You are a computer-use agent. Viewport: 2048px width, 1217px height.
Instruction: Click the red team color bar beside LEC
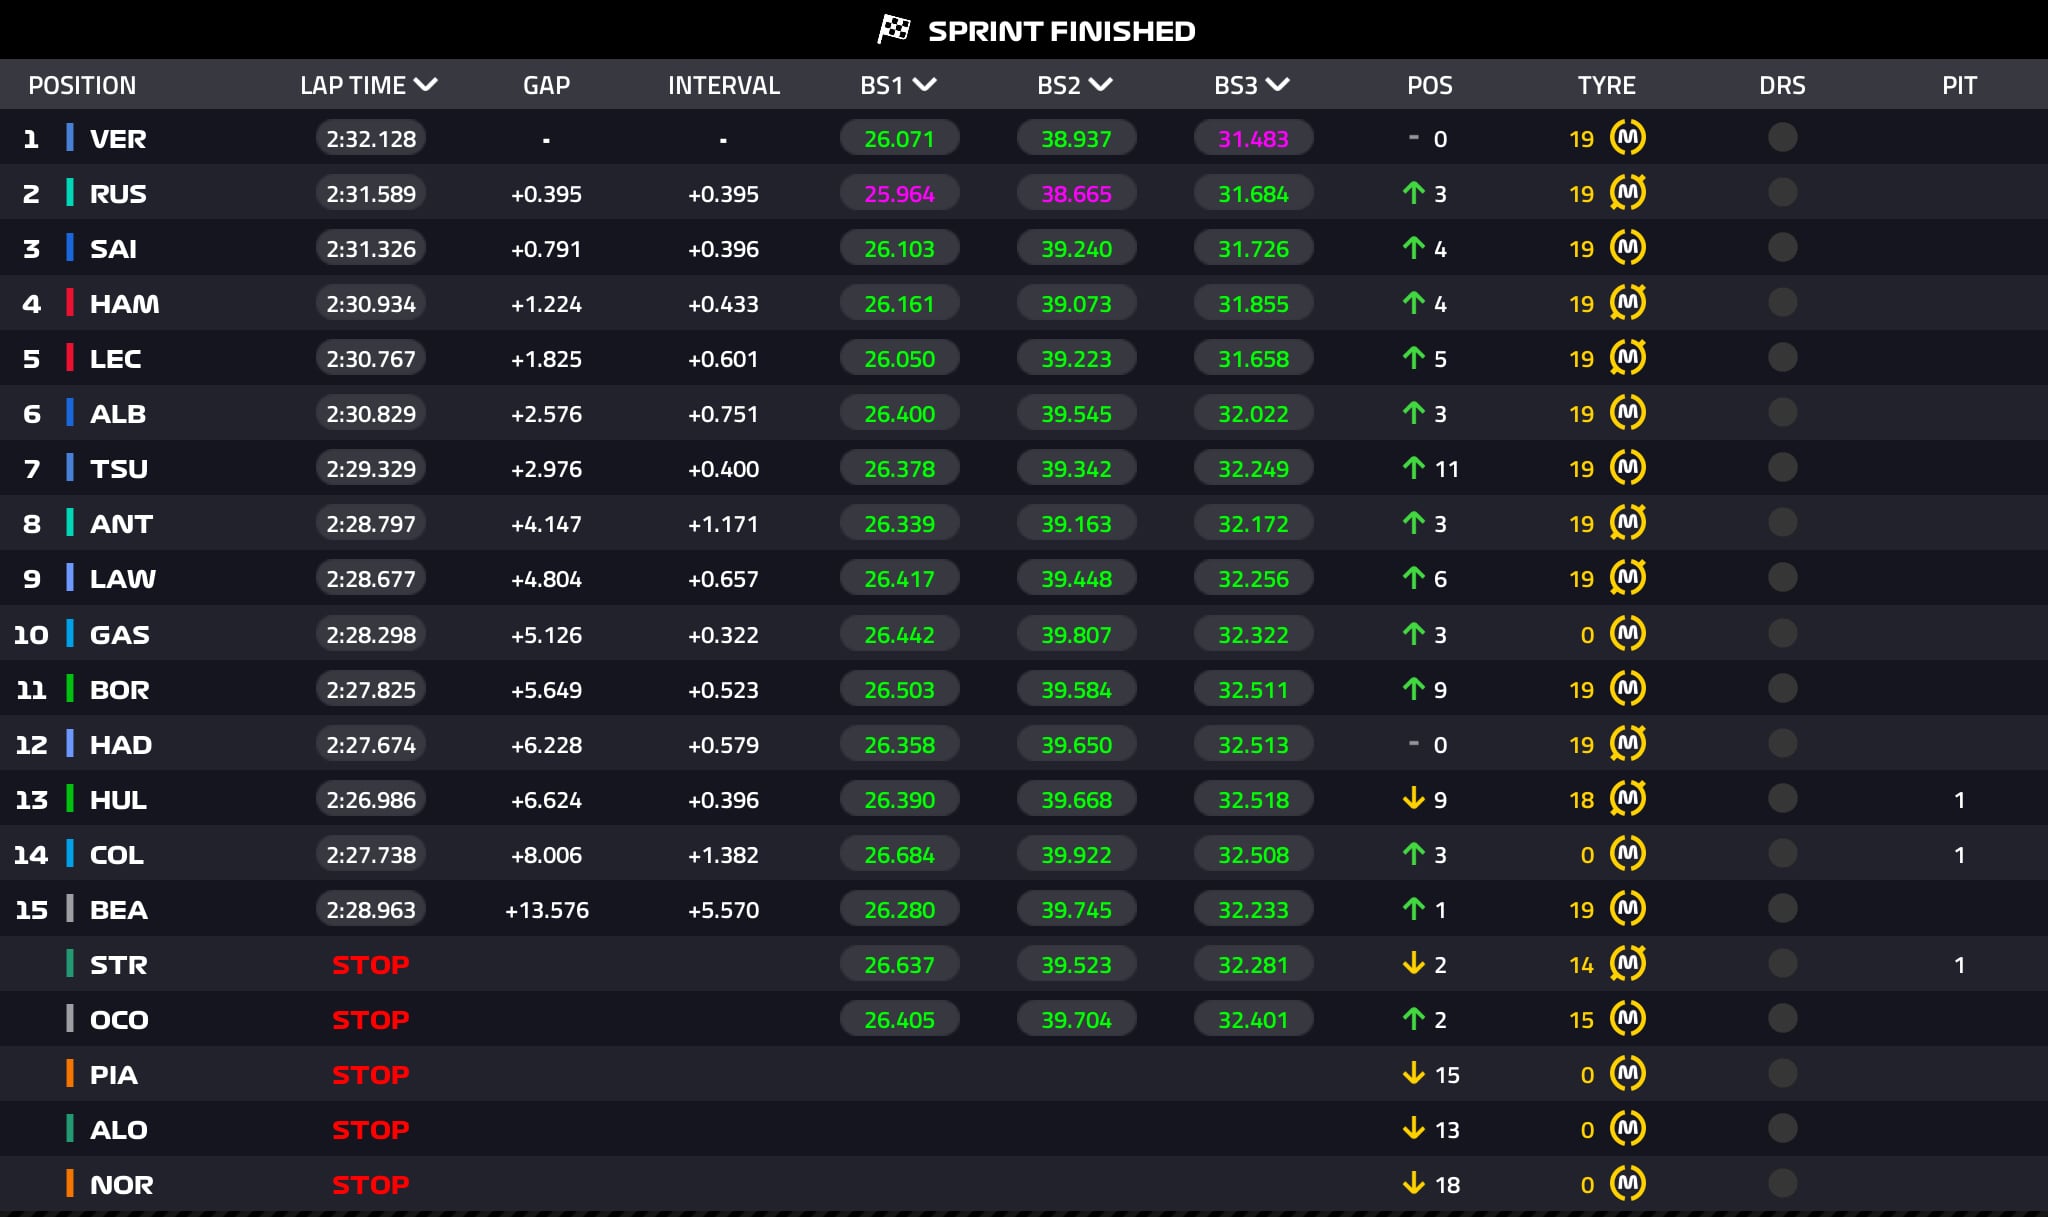point(70,357)
